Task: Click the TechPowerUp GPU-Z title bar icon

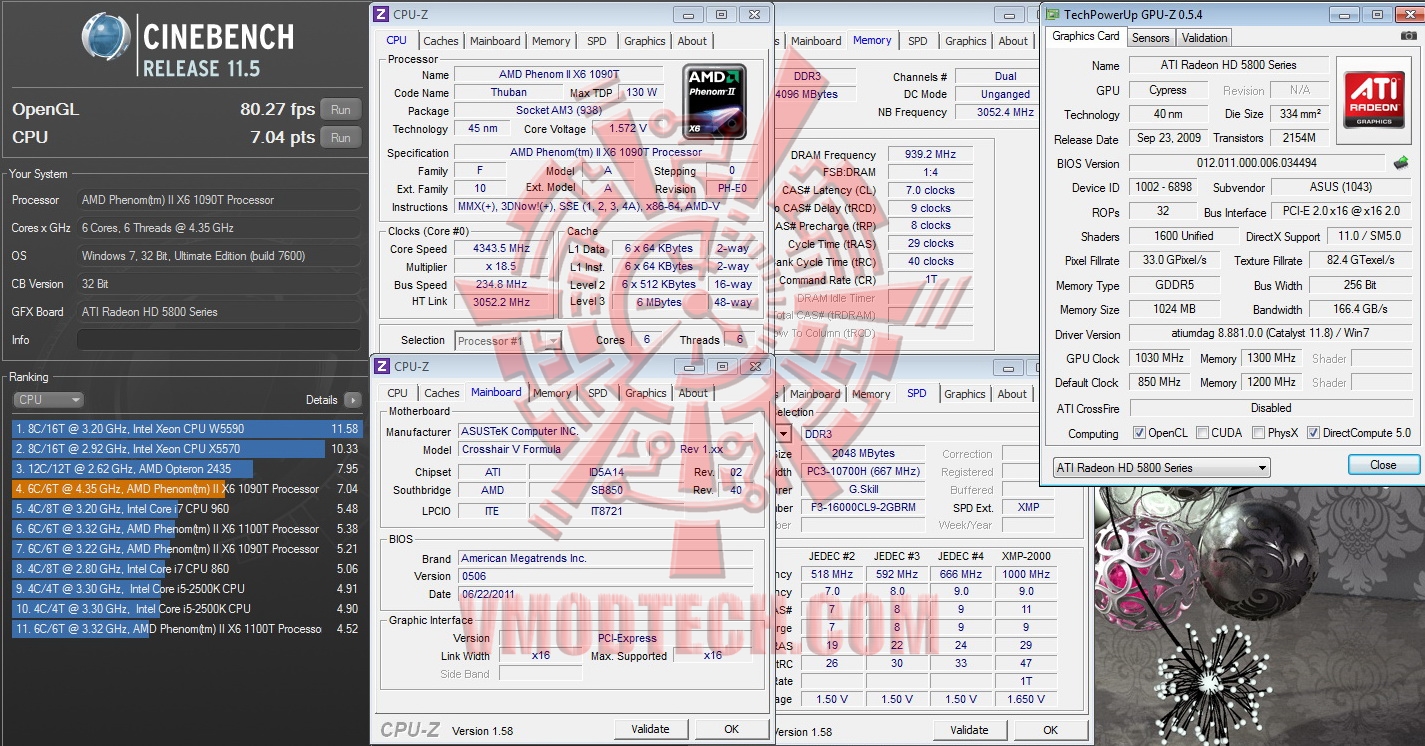Action: (1051, 14)
